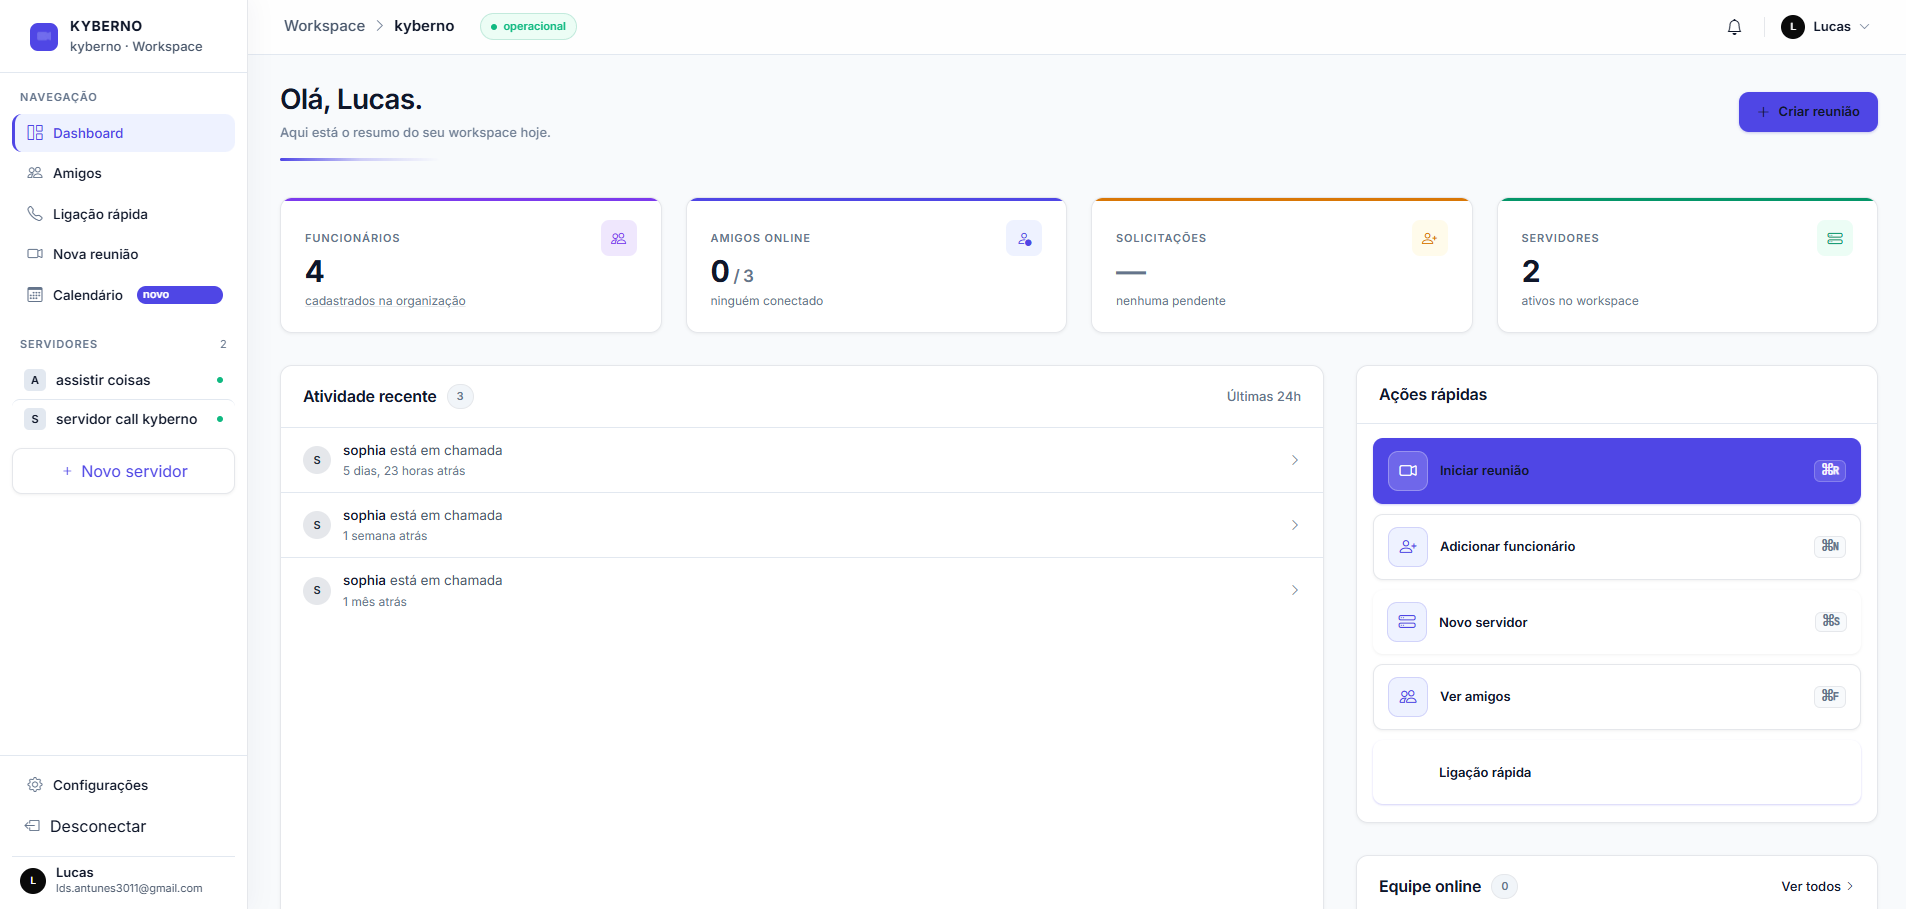Click the friends icon beside Ver amigos
Image resolution: width=1906 pixels, height=909 pixels.
pos(1408,697)
